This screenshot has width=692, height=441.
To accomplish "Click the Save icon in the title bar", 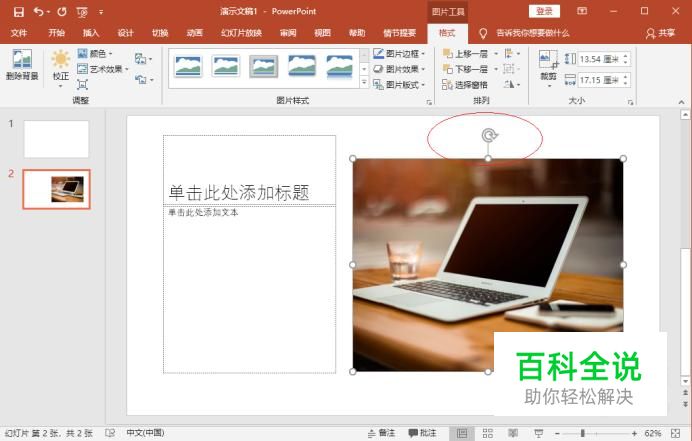I will click(19, 12).
